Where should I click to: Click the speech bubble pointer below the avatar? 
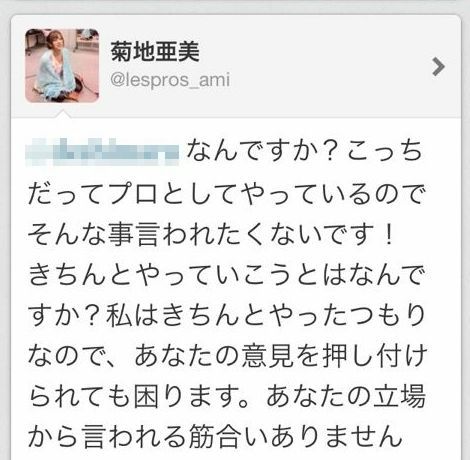(x=63, y=114)
